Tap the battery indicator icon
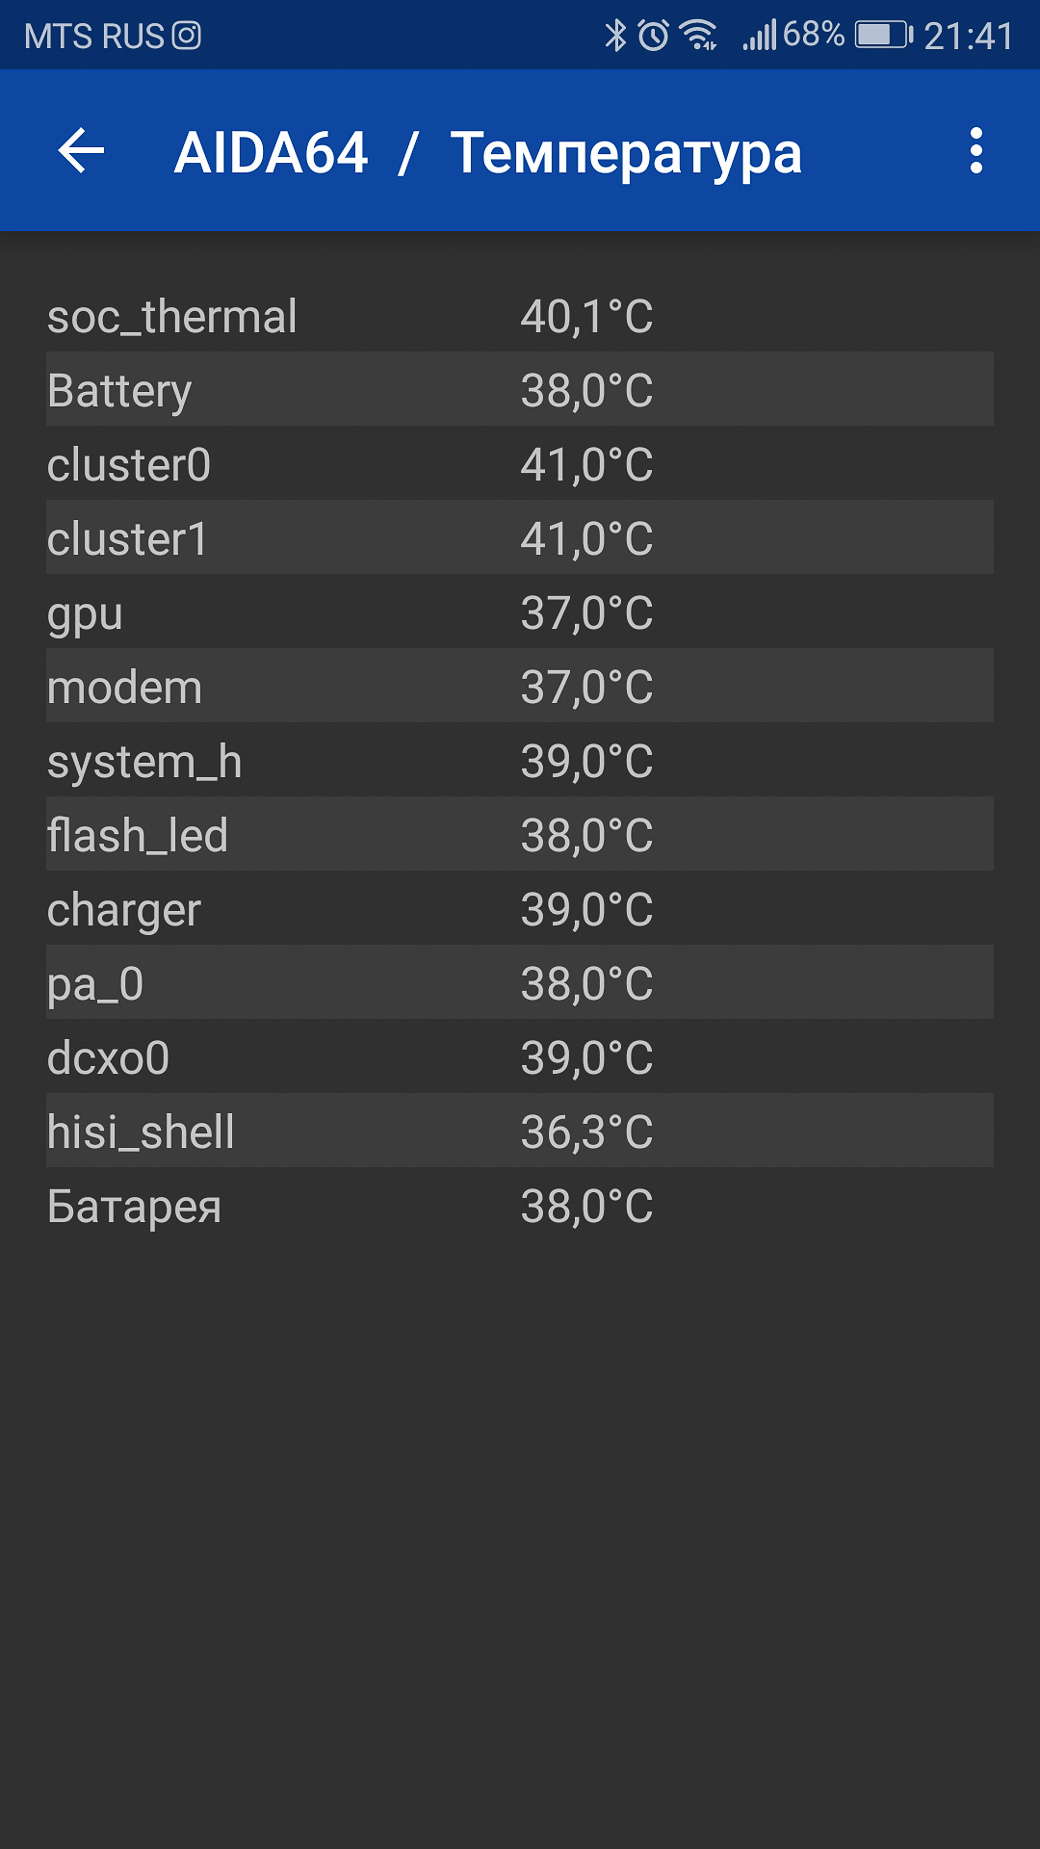The image size is (1040, 1849). point(883,35)
